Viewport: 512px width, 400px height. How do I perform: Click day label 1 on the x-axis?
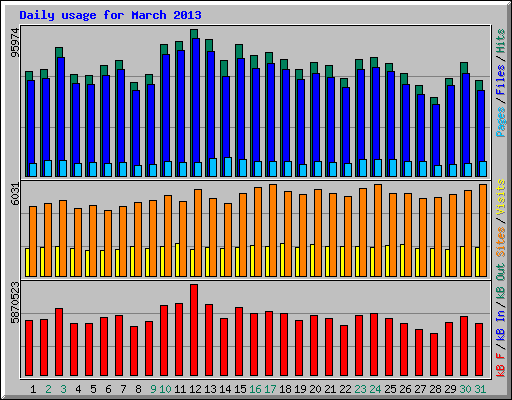(33, 389)
